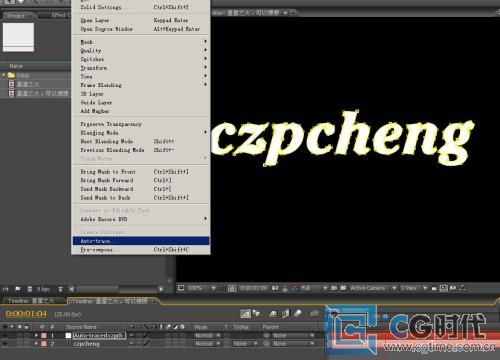
Task: Click the shy switch of layer 1
Action: tap(132, 335)
